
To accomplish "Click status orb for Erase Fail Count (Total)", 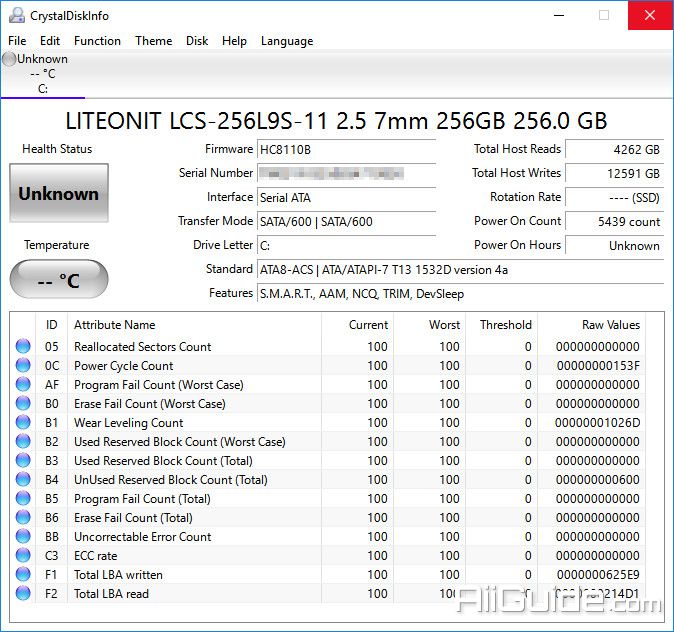I will [23, 517].
